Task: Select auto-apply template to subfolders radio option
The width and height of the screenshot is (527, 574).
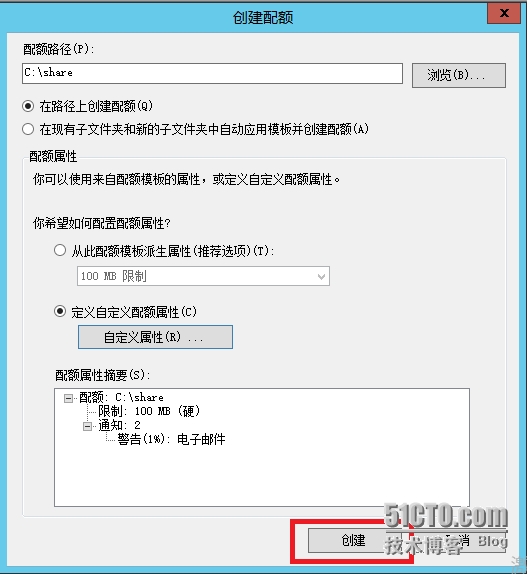Action: (x=28, y=129)
